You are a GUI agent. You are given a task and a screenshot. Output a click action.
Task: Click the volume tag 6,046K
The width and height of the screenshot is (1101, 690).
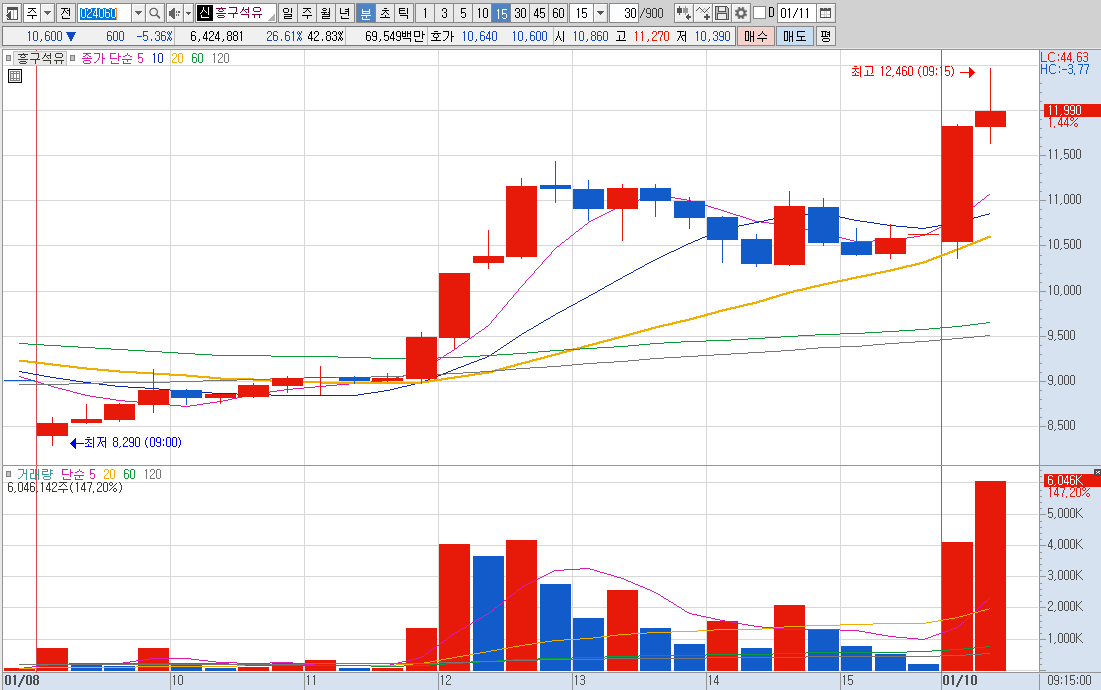pyautogui.click(x=1070, y=480)
